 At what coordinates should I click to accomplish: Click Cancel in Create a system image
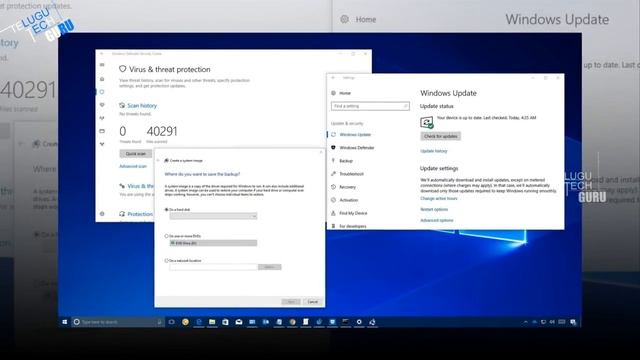(x=313, y=302)
